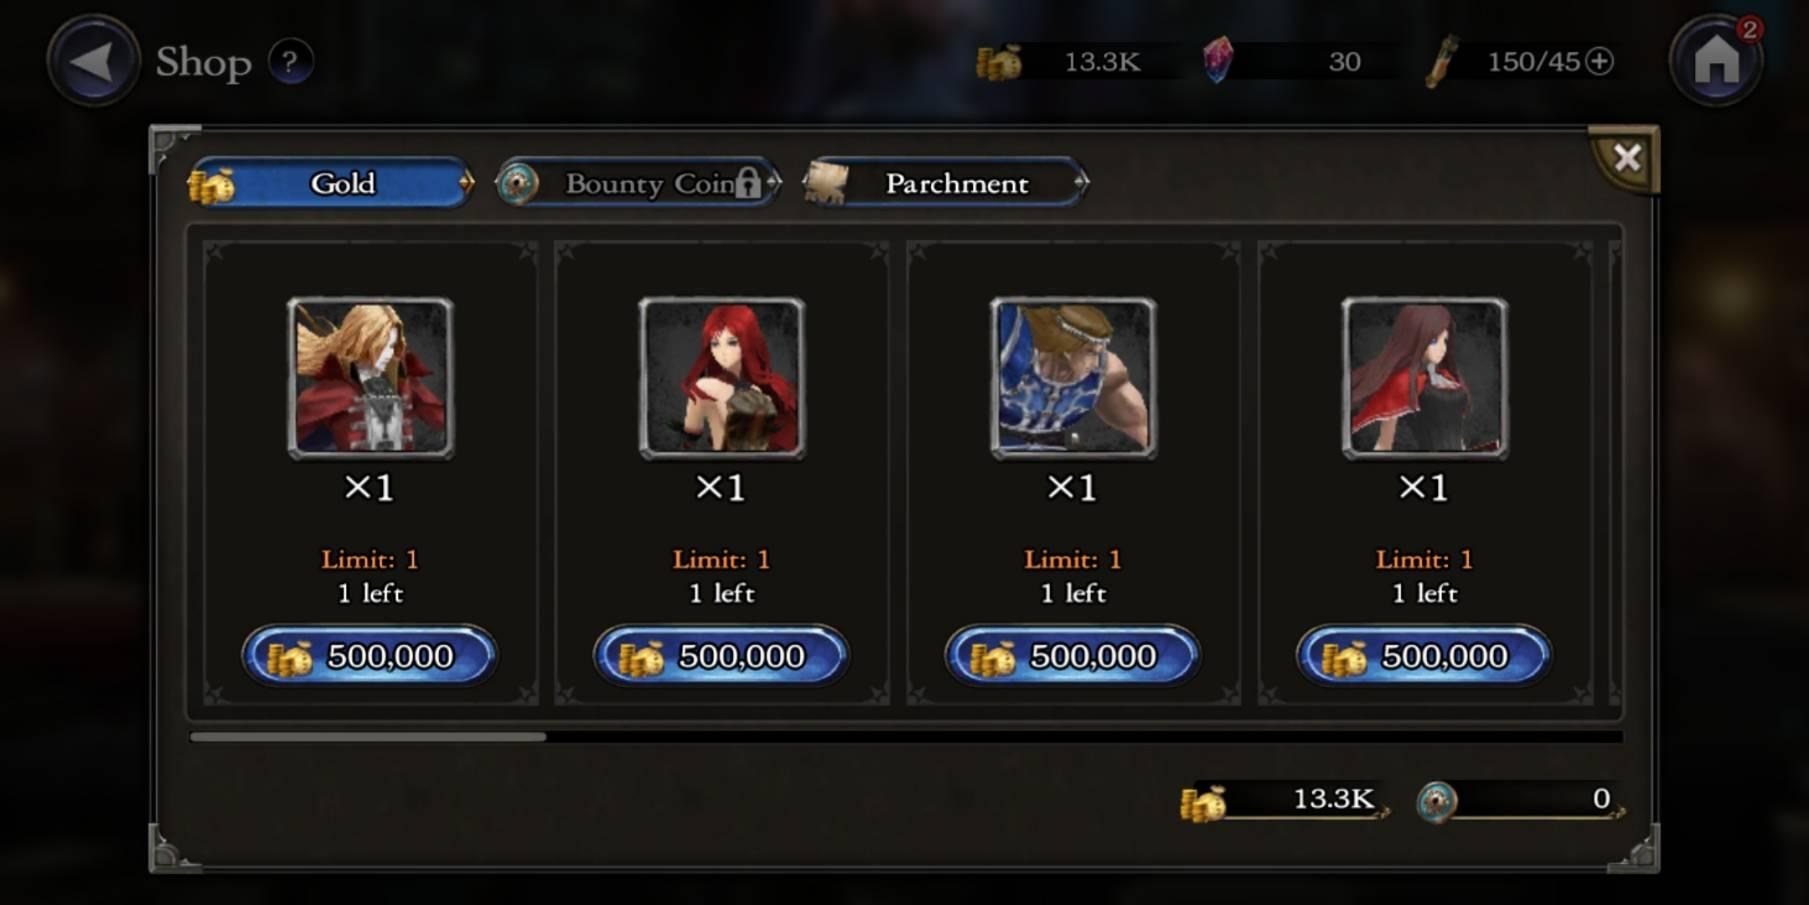Select the locked Bounty Coin tab
Image resolution: width=1809 pixels, height=905 pixels.
(x=638, y=183)
